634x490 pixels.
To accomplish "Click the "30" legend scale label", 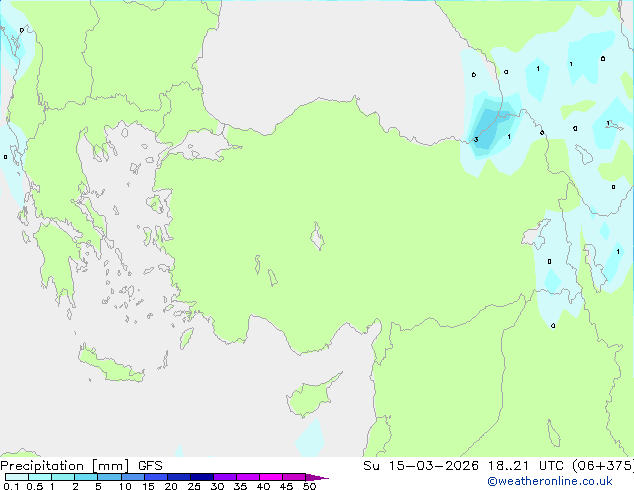I will point(217,486).
